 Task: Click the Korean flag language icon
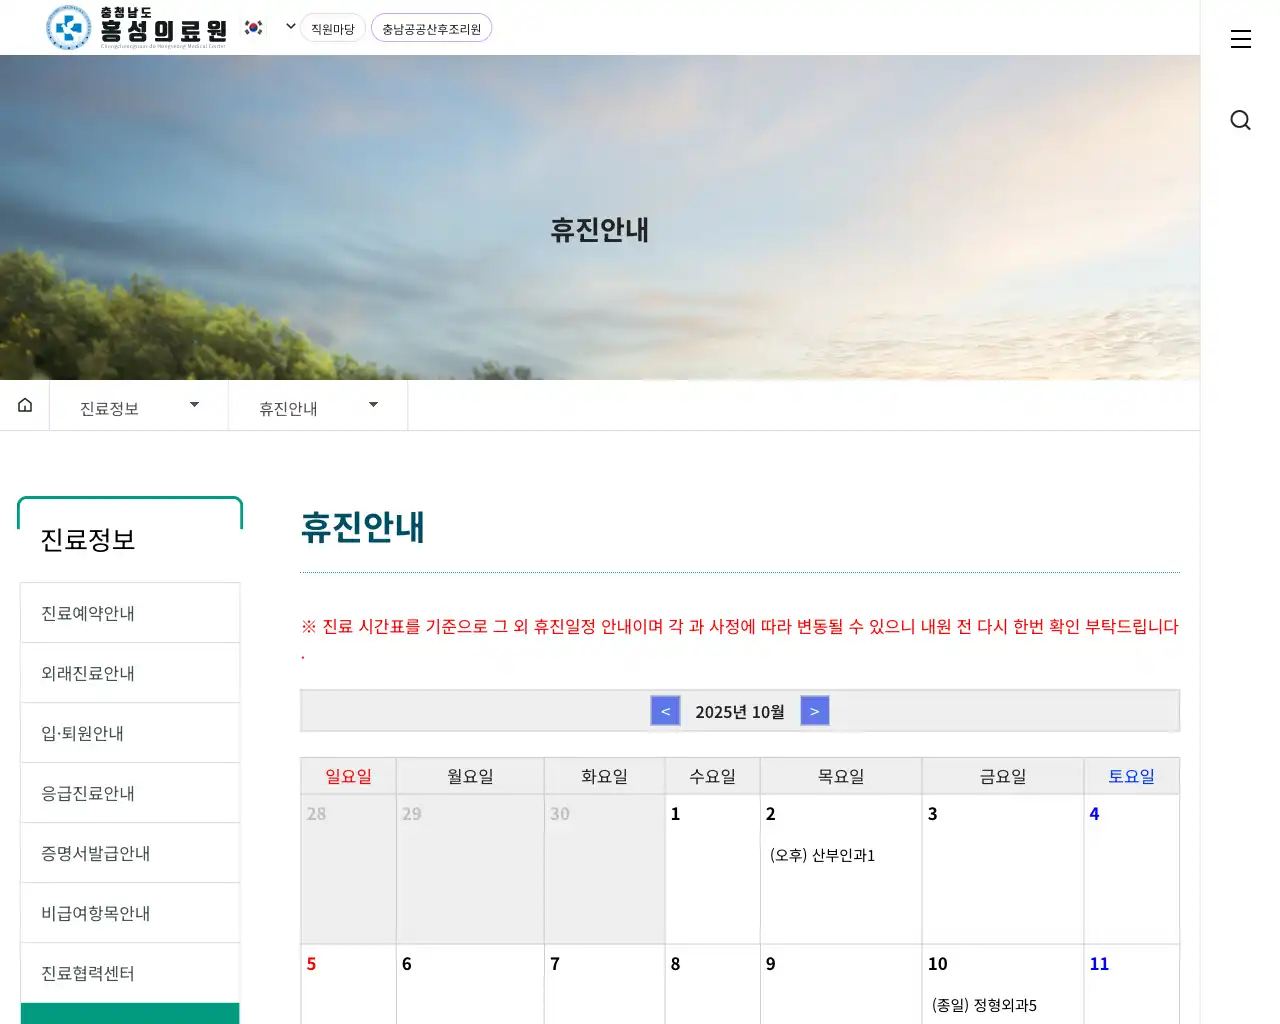coord(254,28)
